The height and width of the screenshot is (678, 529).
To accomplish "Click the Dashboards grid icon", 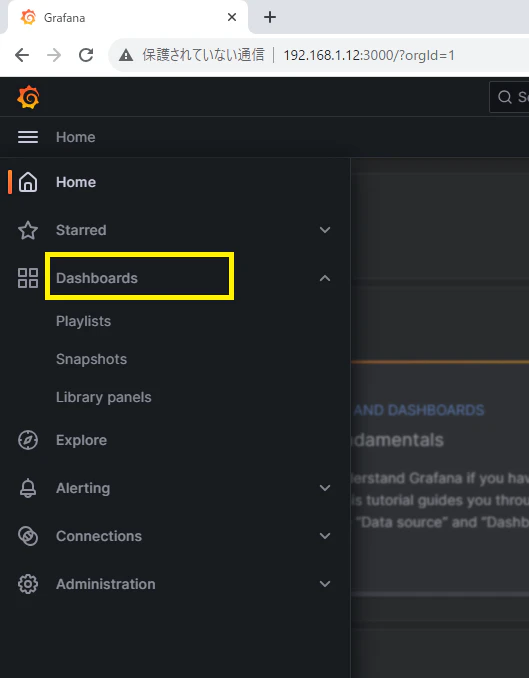I will click(28, 278).
